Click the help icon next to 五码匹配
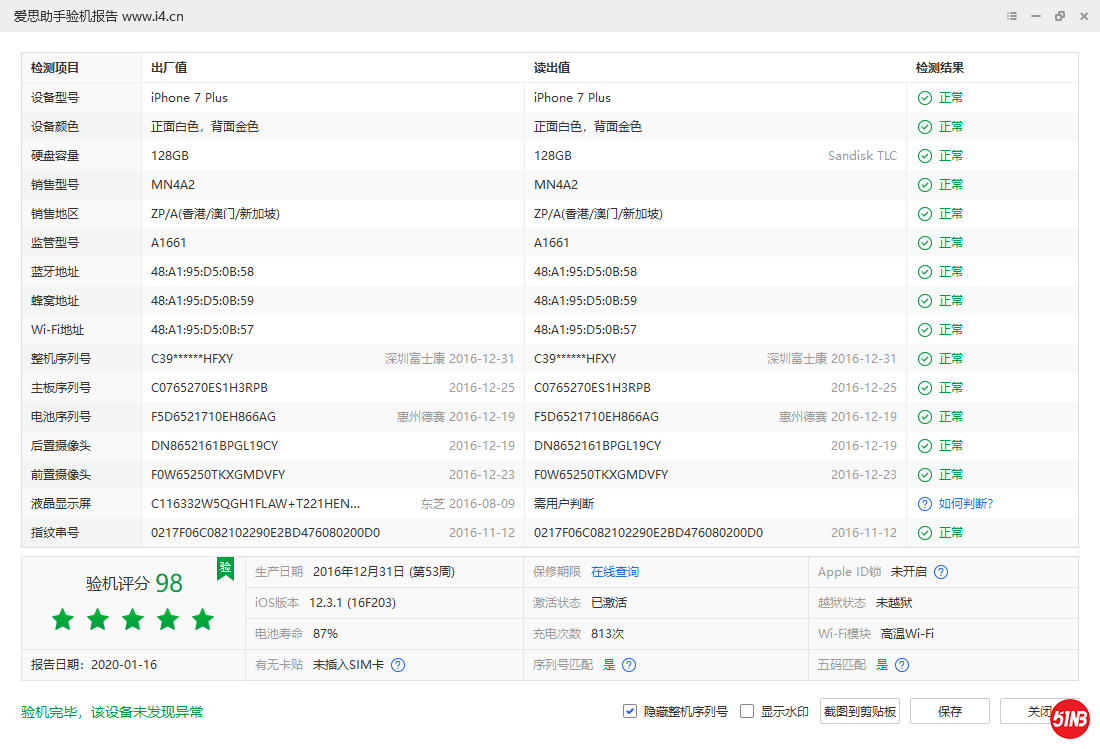Image resolution: width=1100 pixels, height=749 pixels. 901,664
